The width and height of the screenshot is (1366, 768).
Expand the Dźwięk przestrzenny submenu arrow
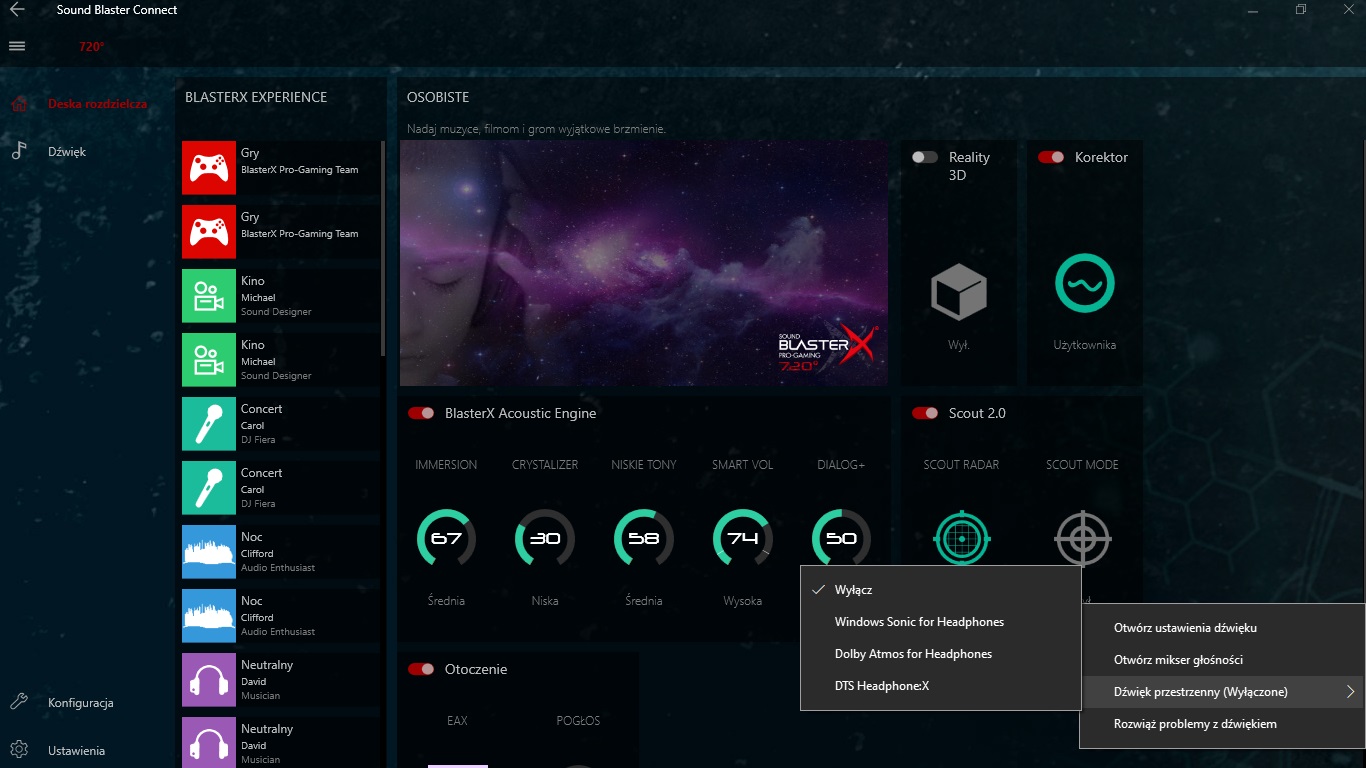pyautogui.click(x=1350, y=692)
